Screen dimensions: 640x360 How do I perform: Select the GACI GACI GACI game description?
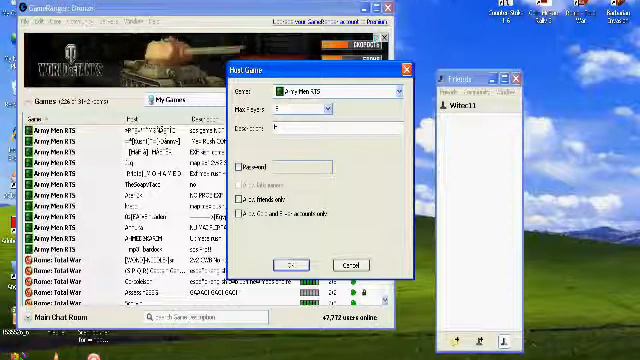(x=214, y=293)
